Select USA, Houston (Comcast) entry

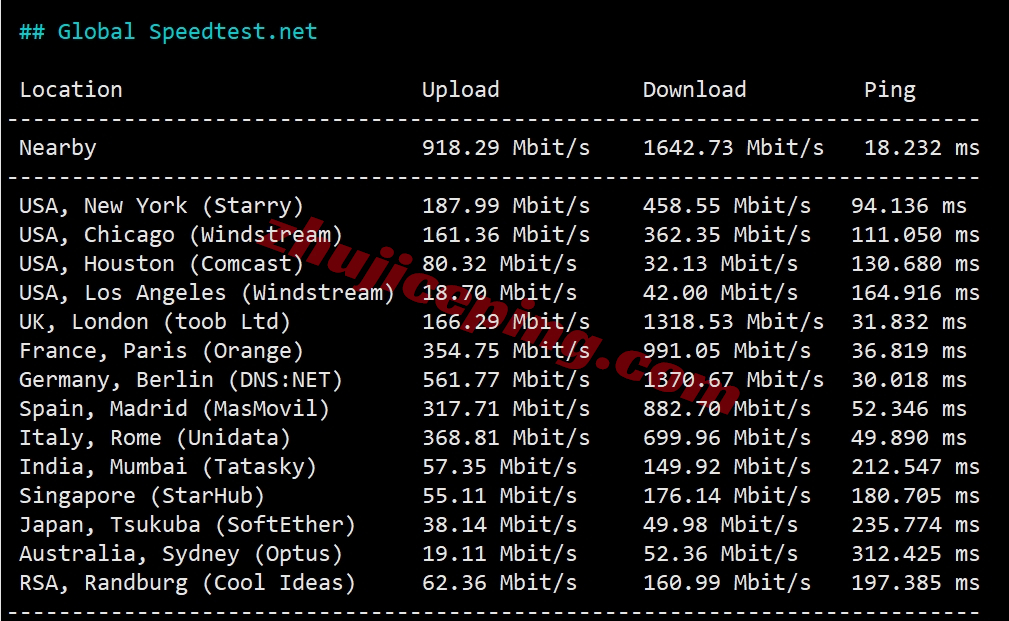(x=161, y=264)
